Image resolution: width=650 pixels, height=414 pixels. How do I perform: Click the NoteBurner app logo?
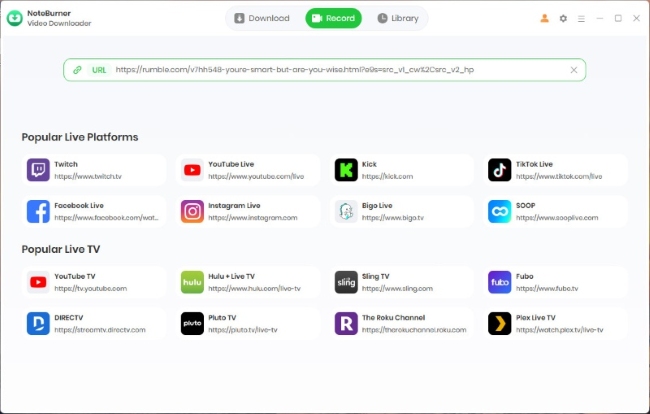tap(15, 18)
